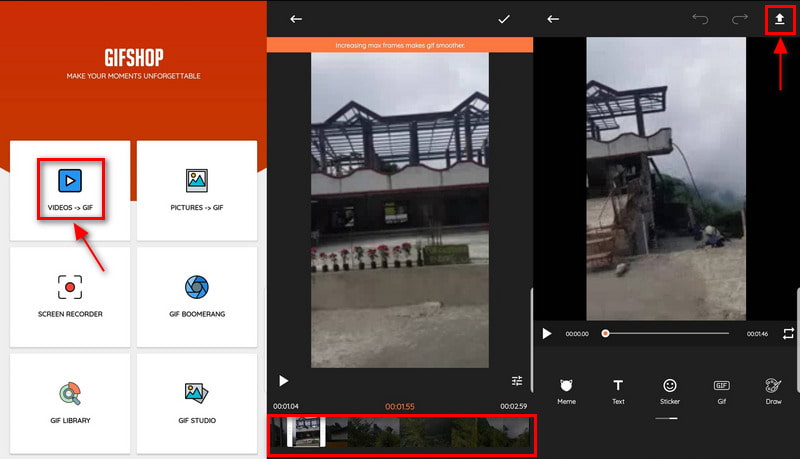Open the Videos -> GIF converter

point(70,189)
